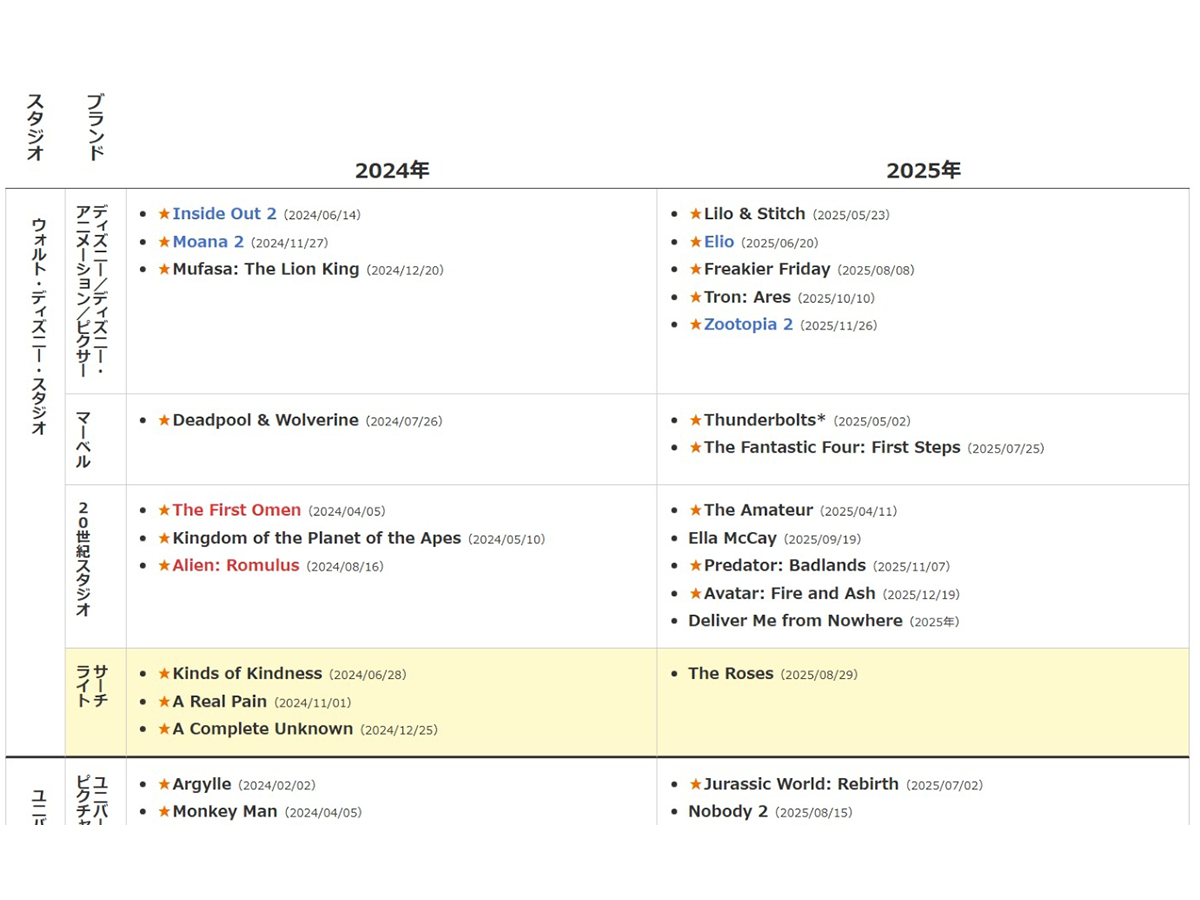Click the A Real Pain title

(220, 702)
